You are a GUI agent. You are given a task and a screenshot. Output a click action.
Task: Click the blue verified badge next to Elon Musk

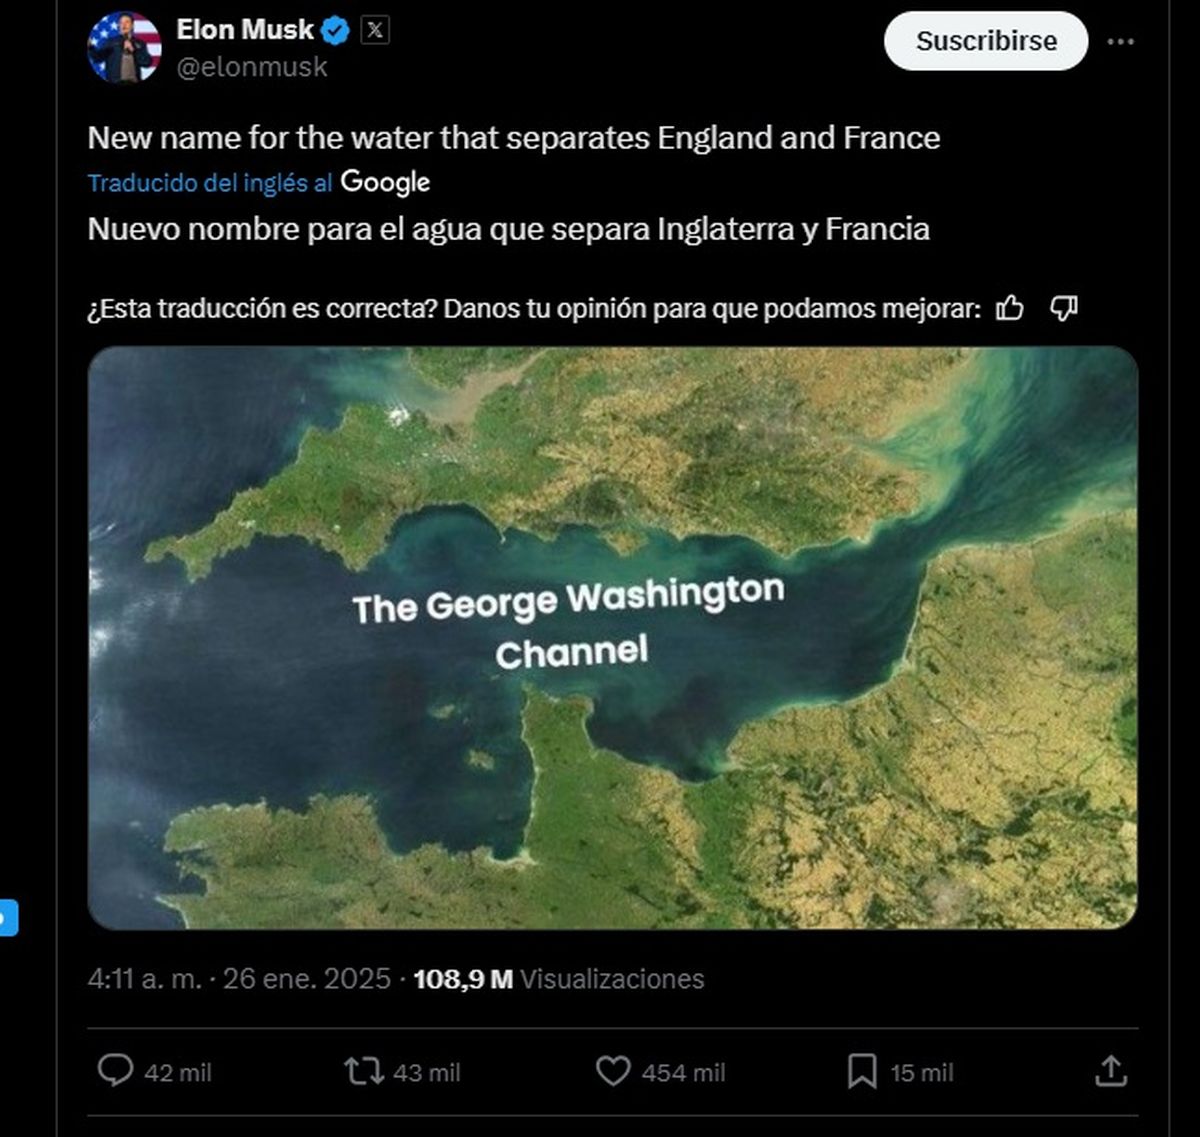coord(336,30)
